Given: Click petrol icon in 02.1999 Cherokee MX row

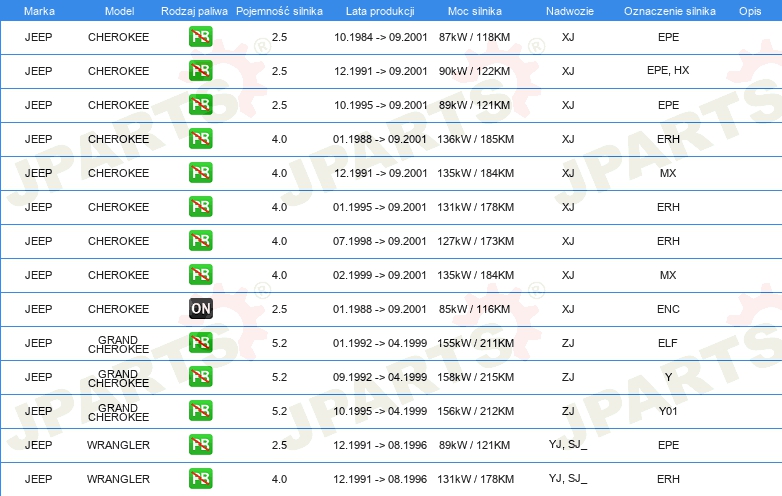Looking at the screenshot, I should (200, 275).
